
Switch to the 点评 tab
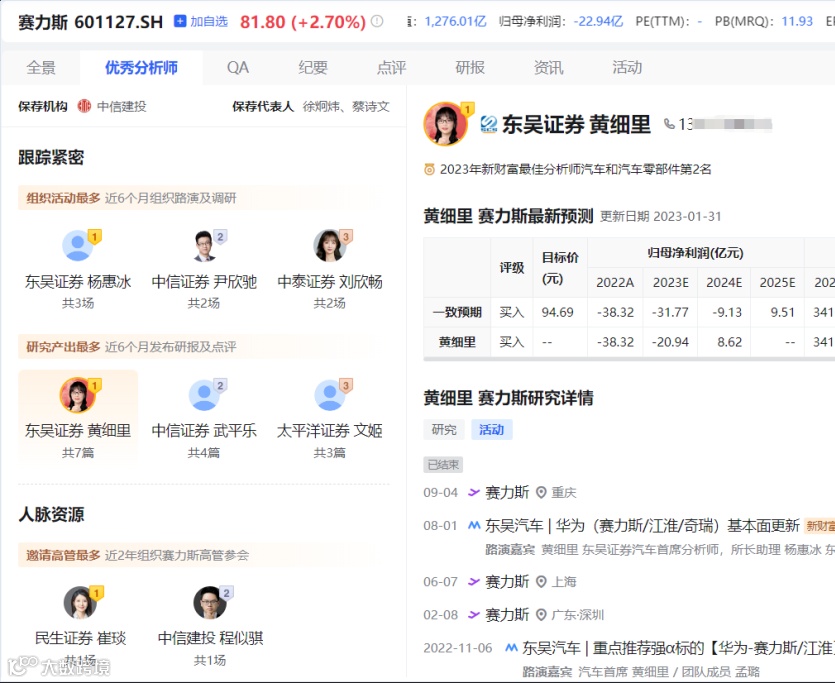pos(391,68)
